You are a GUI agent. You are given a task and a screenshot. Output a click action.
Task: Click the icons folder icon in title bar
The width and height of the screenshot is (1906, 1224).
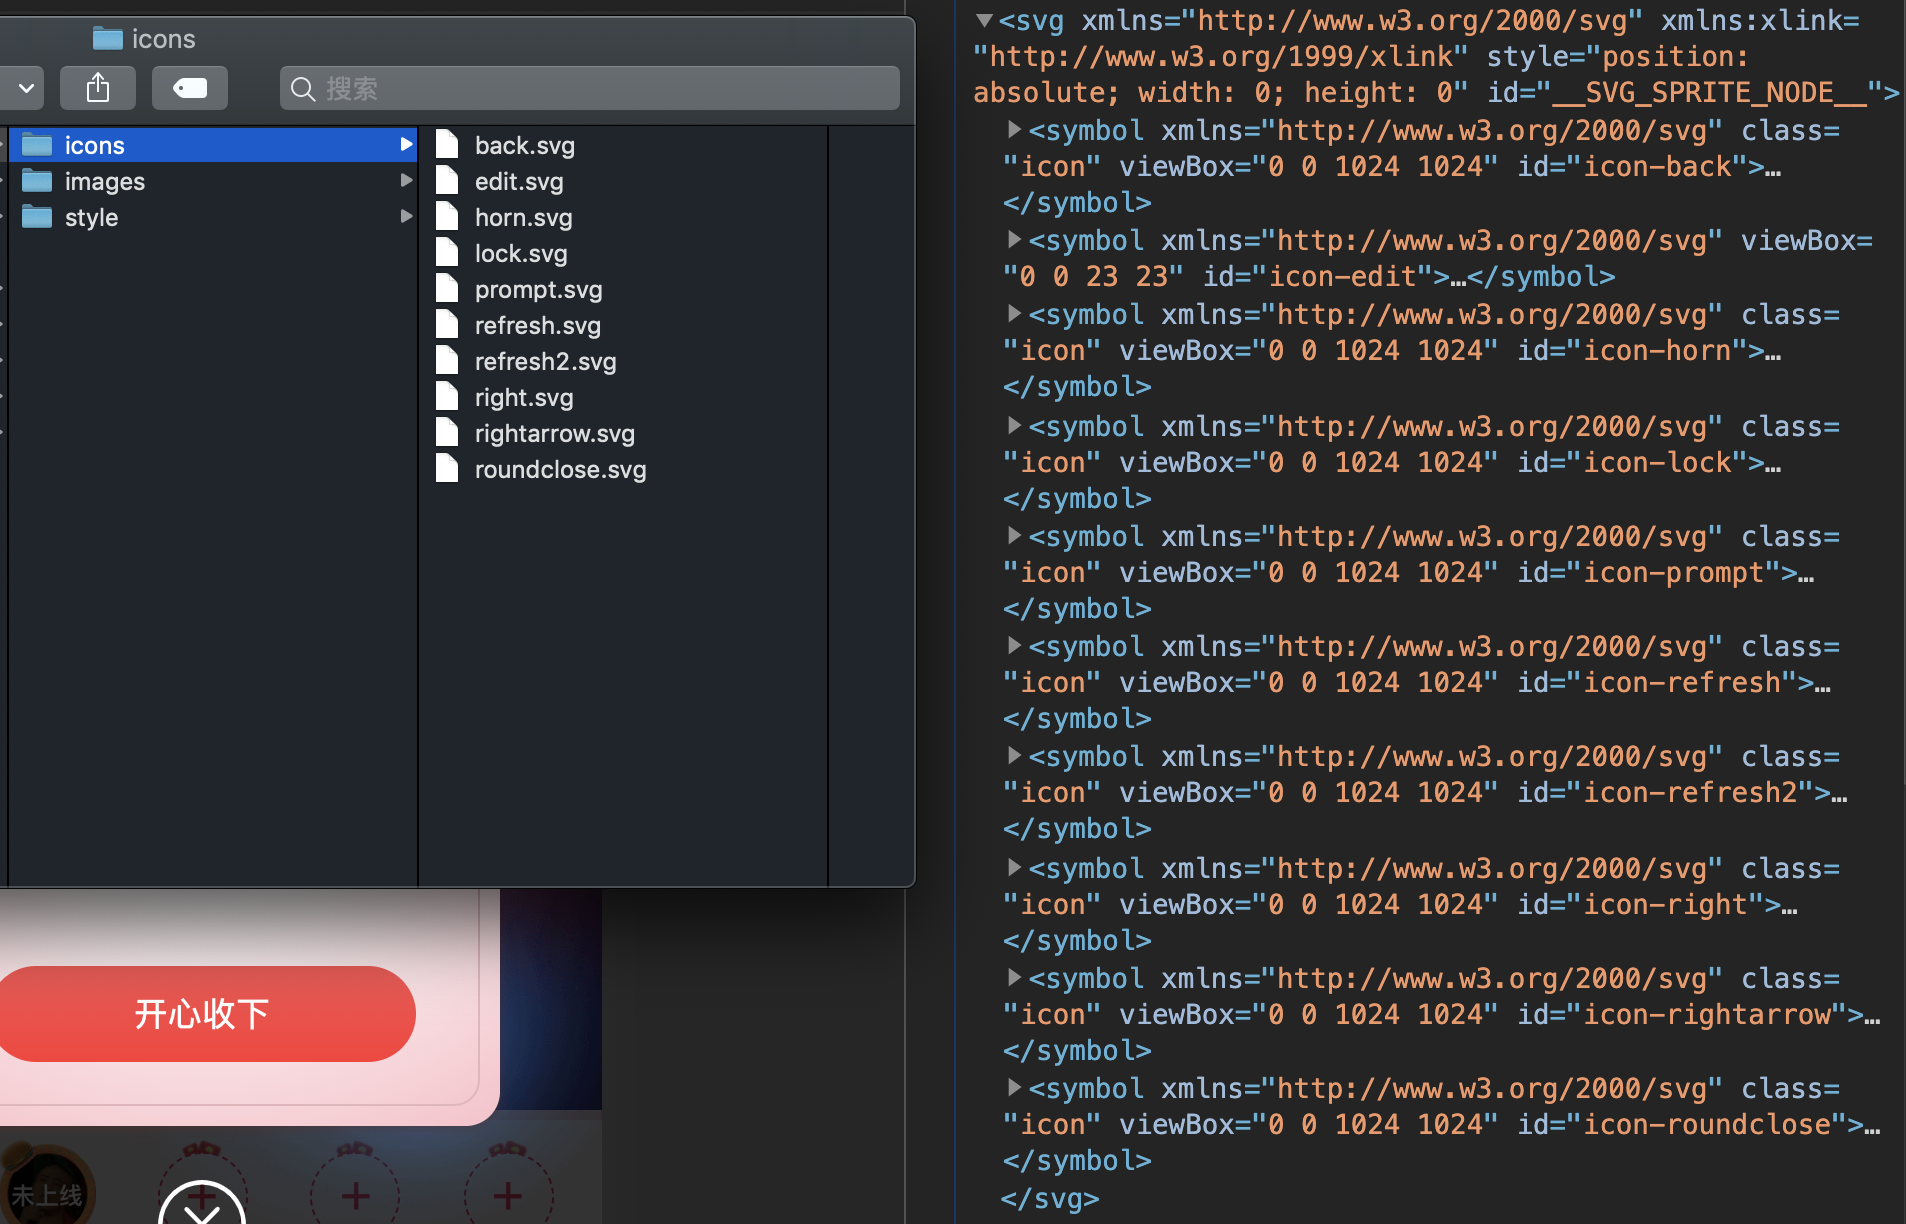107,38
